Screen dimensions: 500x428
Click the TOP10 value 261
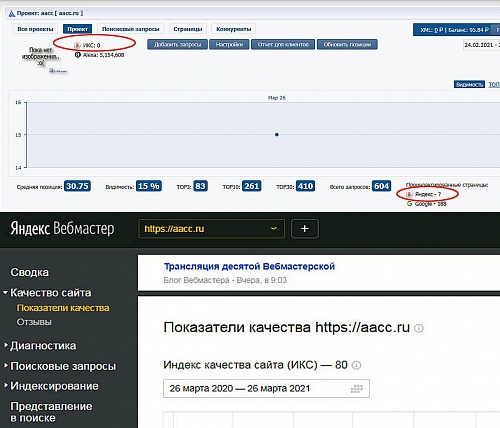point(252,186)
